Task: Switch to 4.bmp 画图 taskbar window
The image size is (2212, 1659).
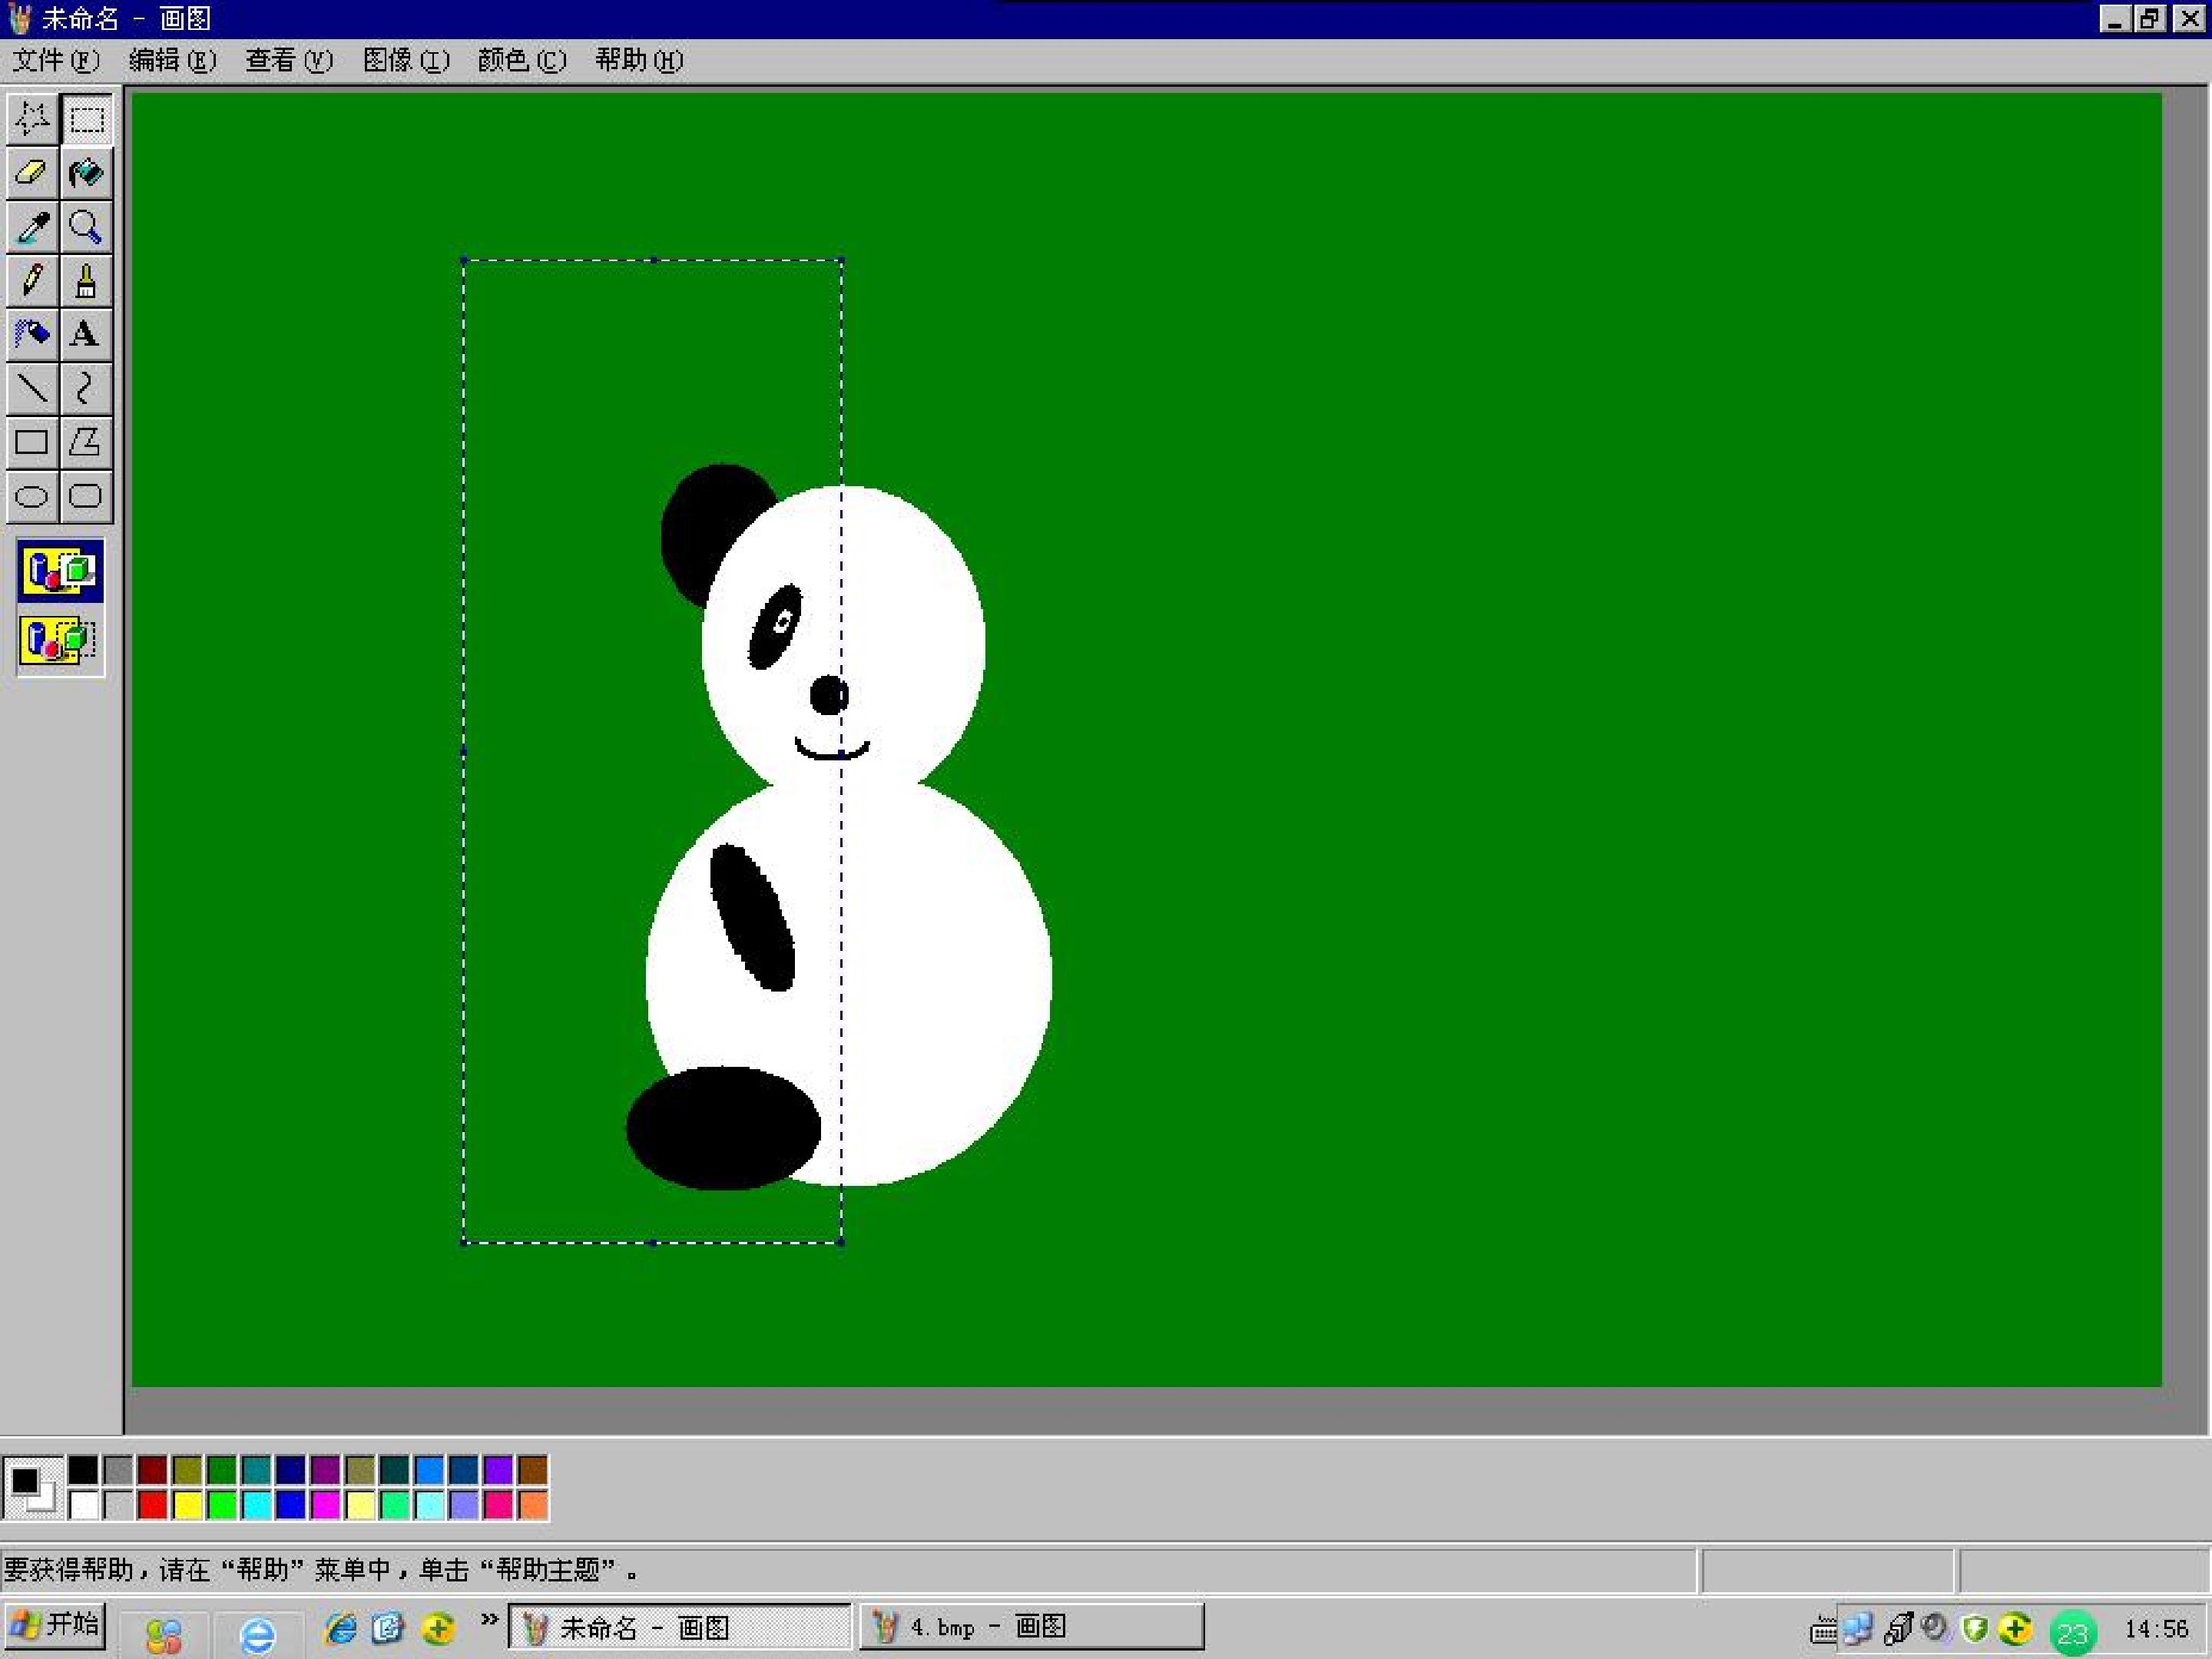Action: tap(1031, 1627)
